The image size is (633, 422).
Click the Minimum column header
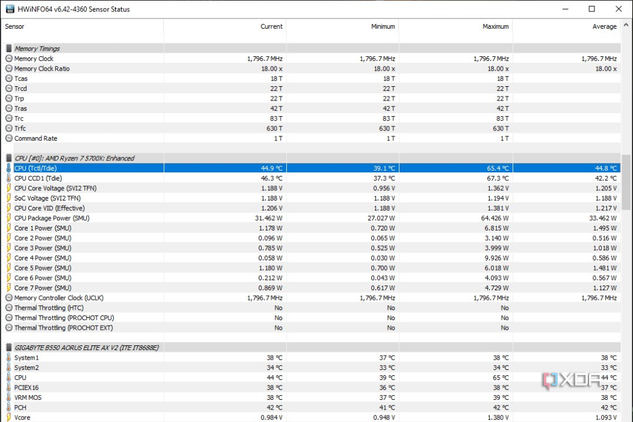(383, 26)
